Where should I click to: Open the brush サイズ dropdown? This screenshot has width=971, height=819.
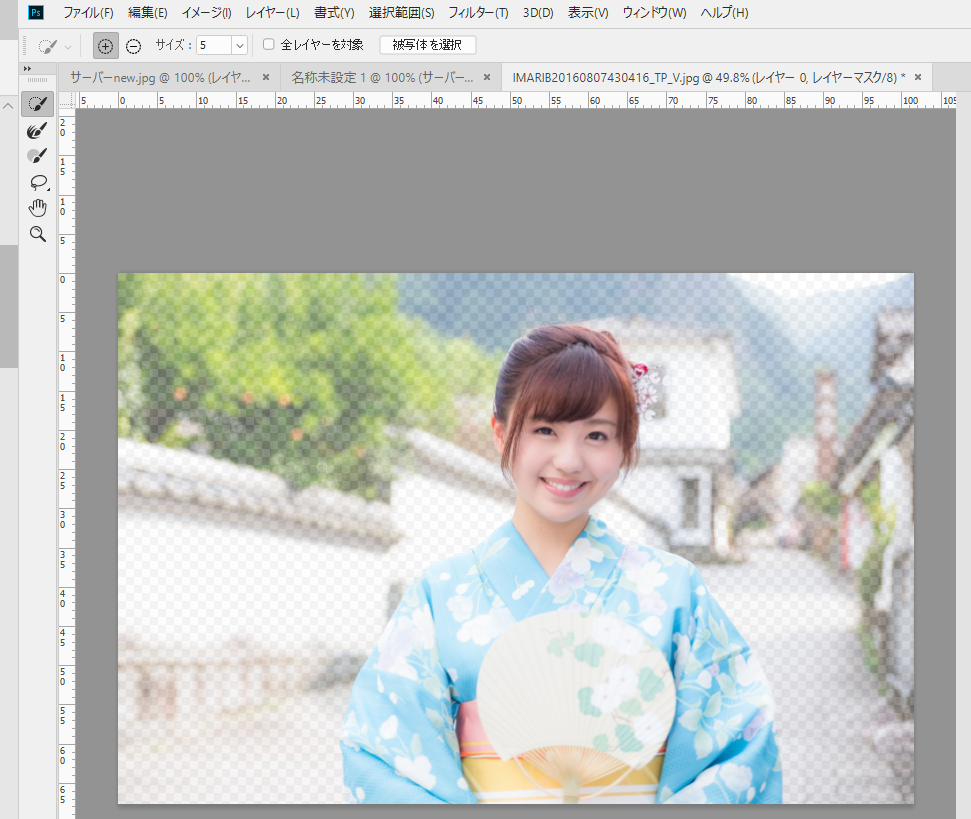[x=240, y=45]
